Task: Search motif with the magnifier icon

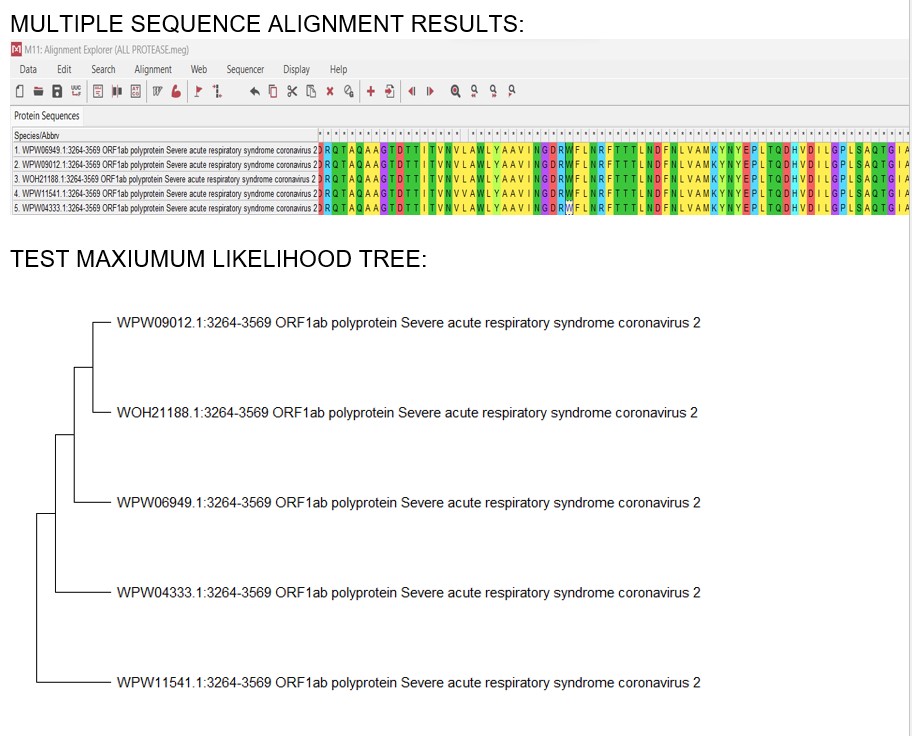Action: tap(455, 91)
